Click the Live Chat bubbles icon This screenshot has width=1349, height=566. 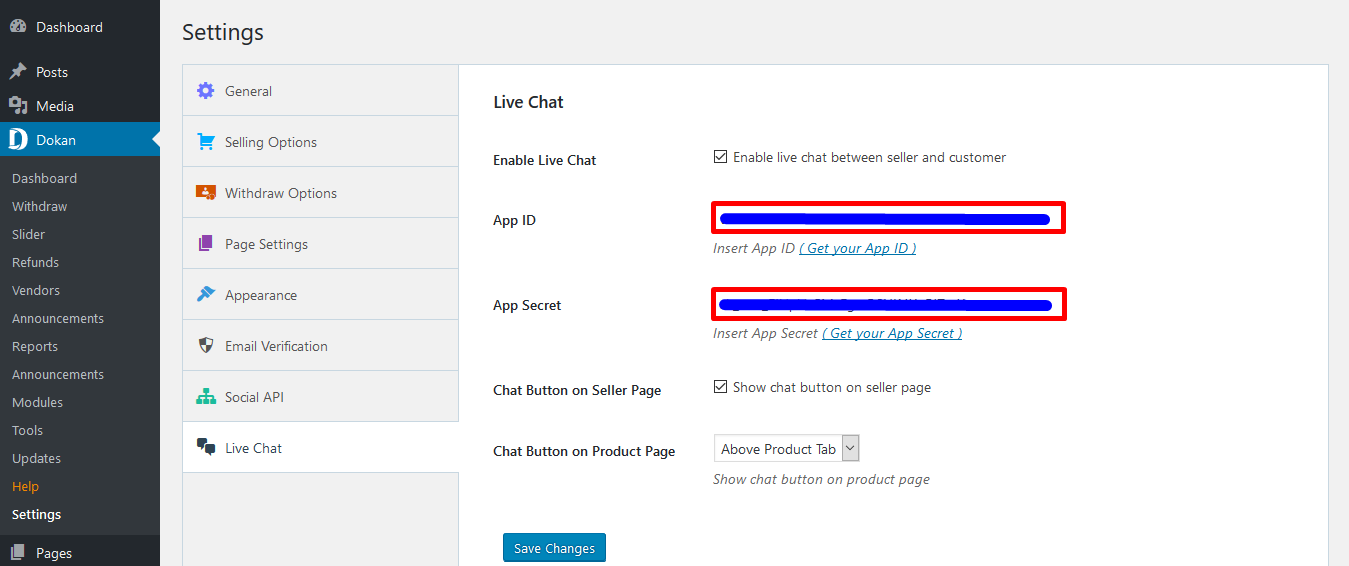[205, 448]
